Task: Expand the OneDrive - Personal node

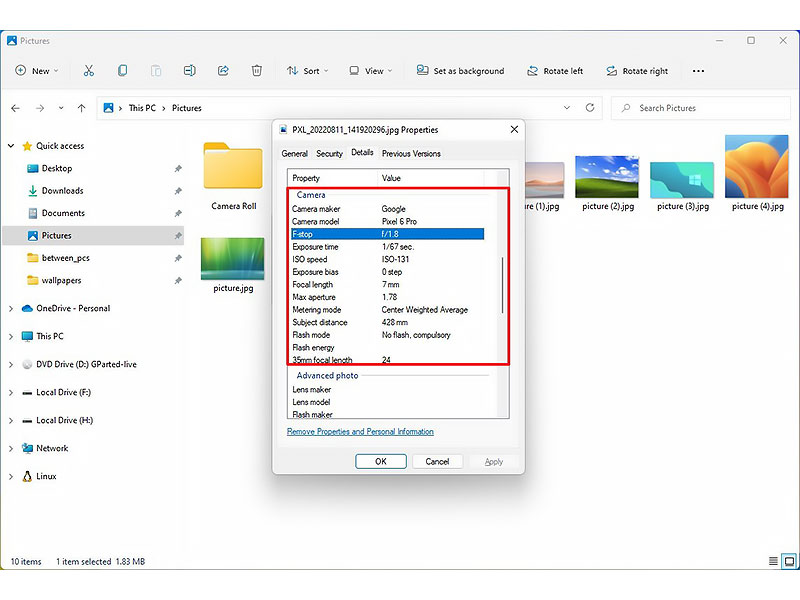Action: pos(11,309)
